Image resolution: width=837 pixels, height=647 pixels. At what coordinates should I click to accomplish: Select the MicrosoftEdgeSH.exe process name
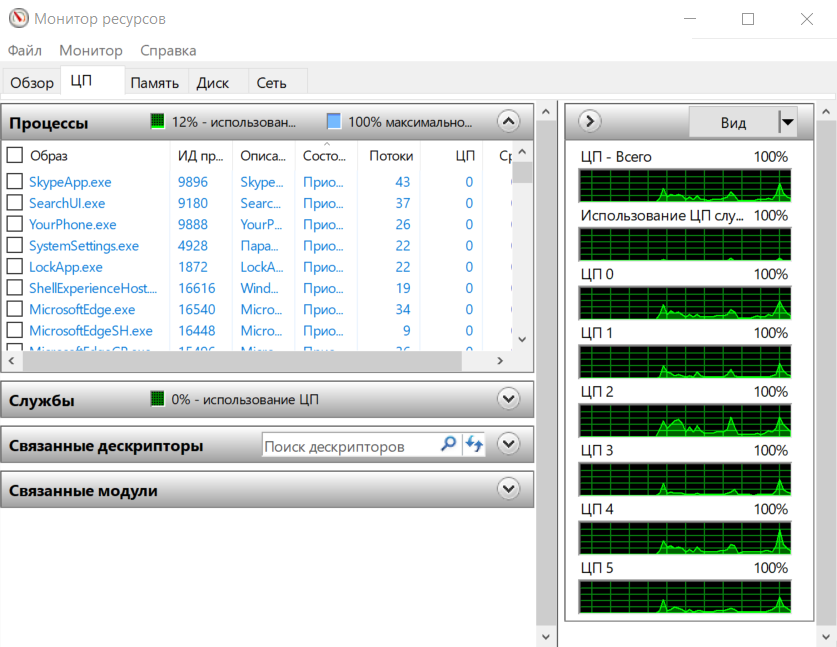point(91,331)
